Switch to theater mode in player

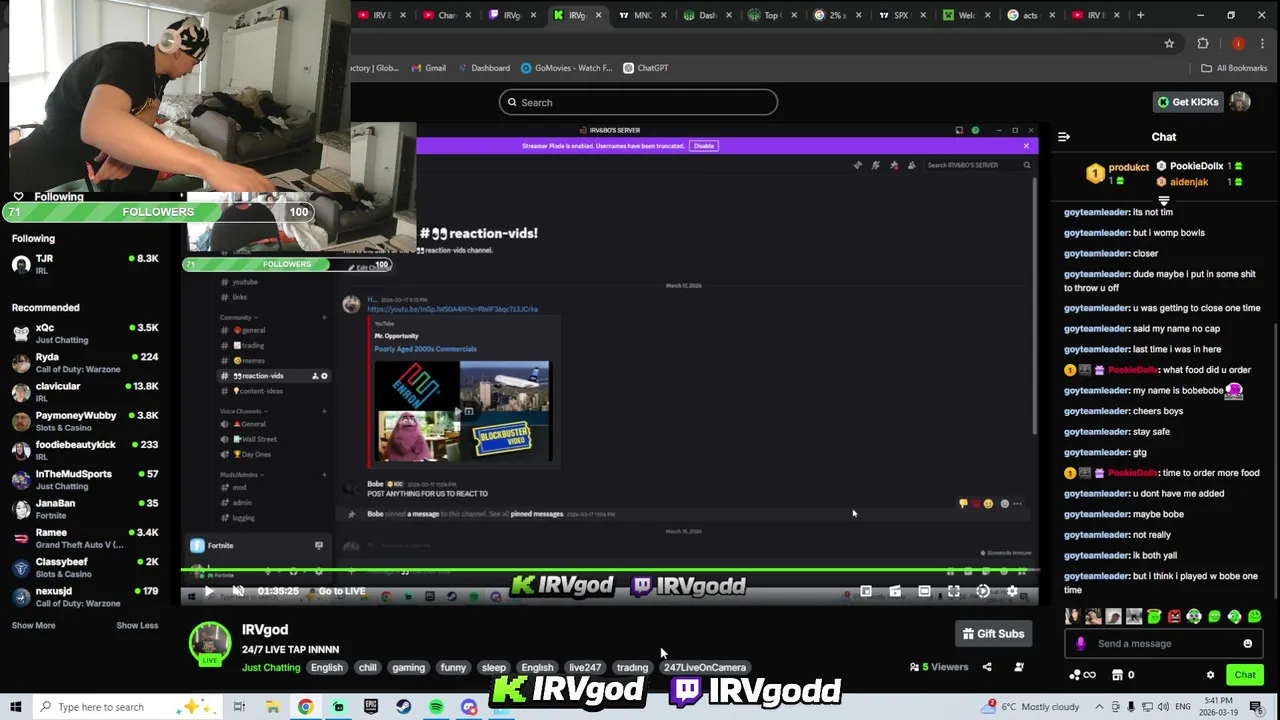click(x=924, y=592)
